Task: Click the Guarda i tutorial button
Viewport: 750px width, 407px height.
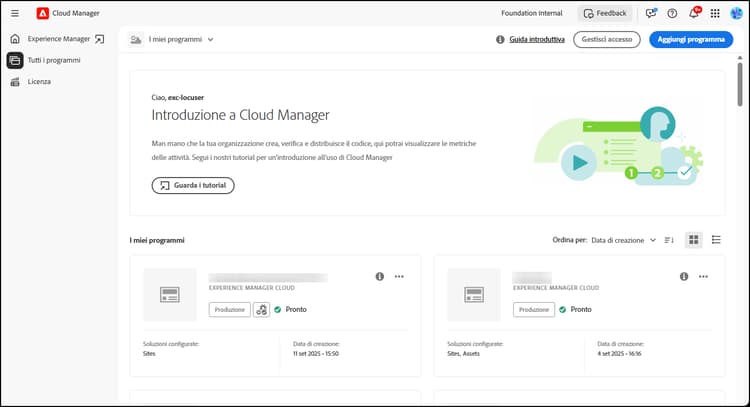Action: pyautogui.click(x=193, y=186)
